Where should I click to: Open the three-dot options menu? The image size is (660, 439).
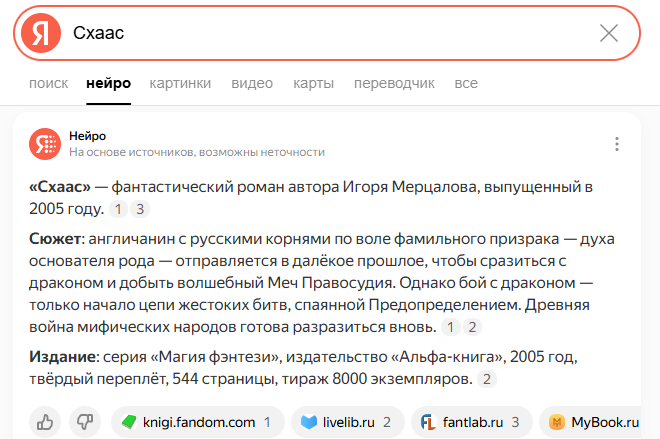617,144
